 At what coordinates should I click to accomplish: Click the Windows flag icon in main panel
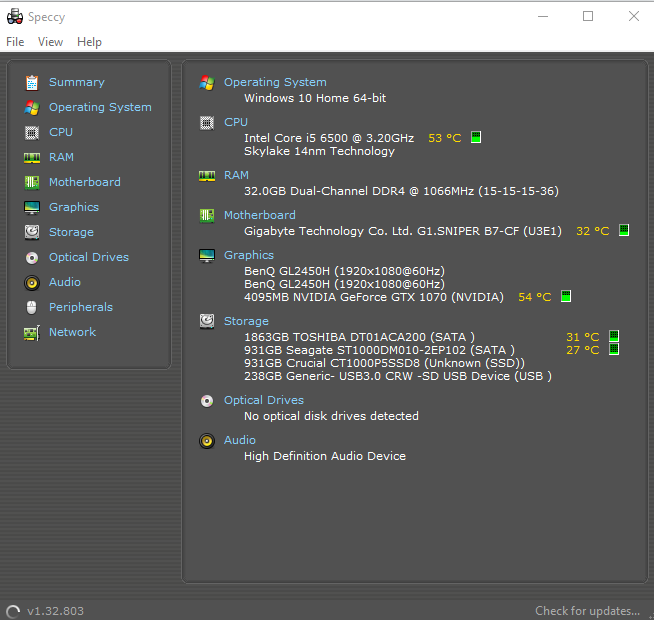pyautogui.click(x=207, y=83)
